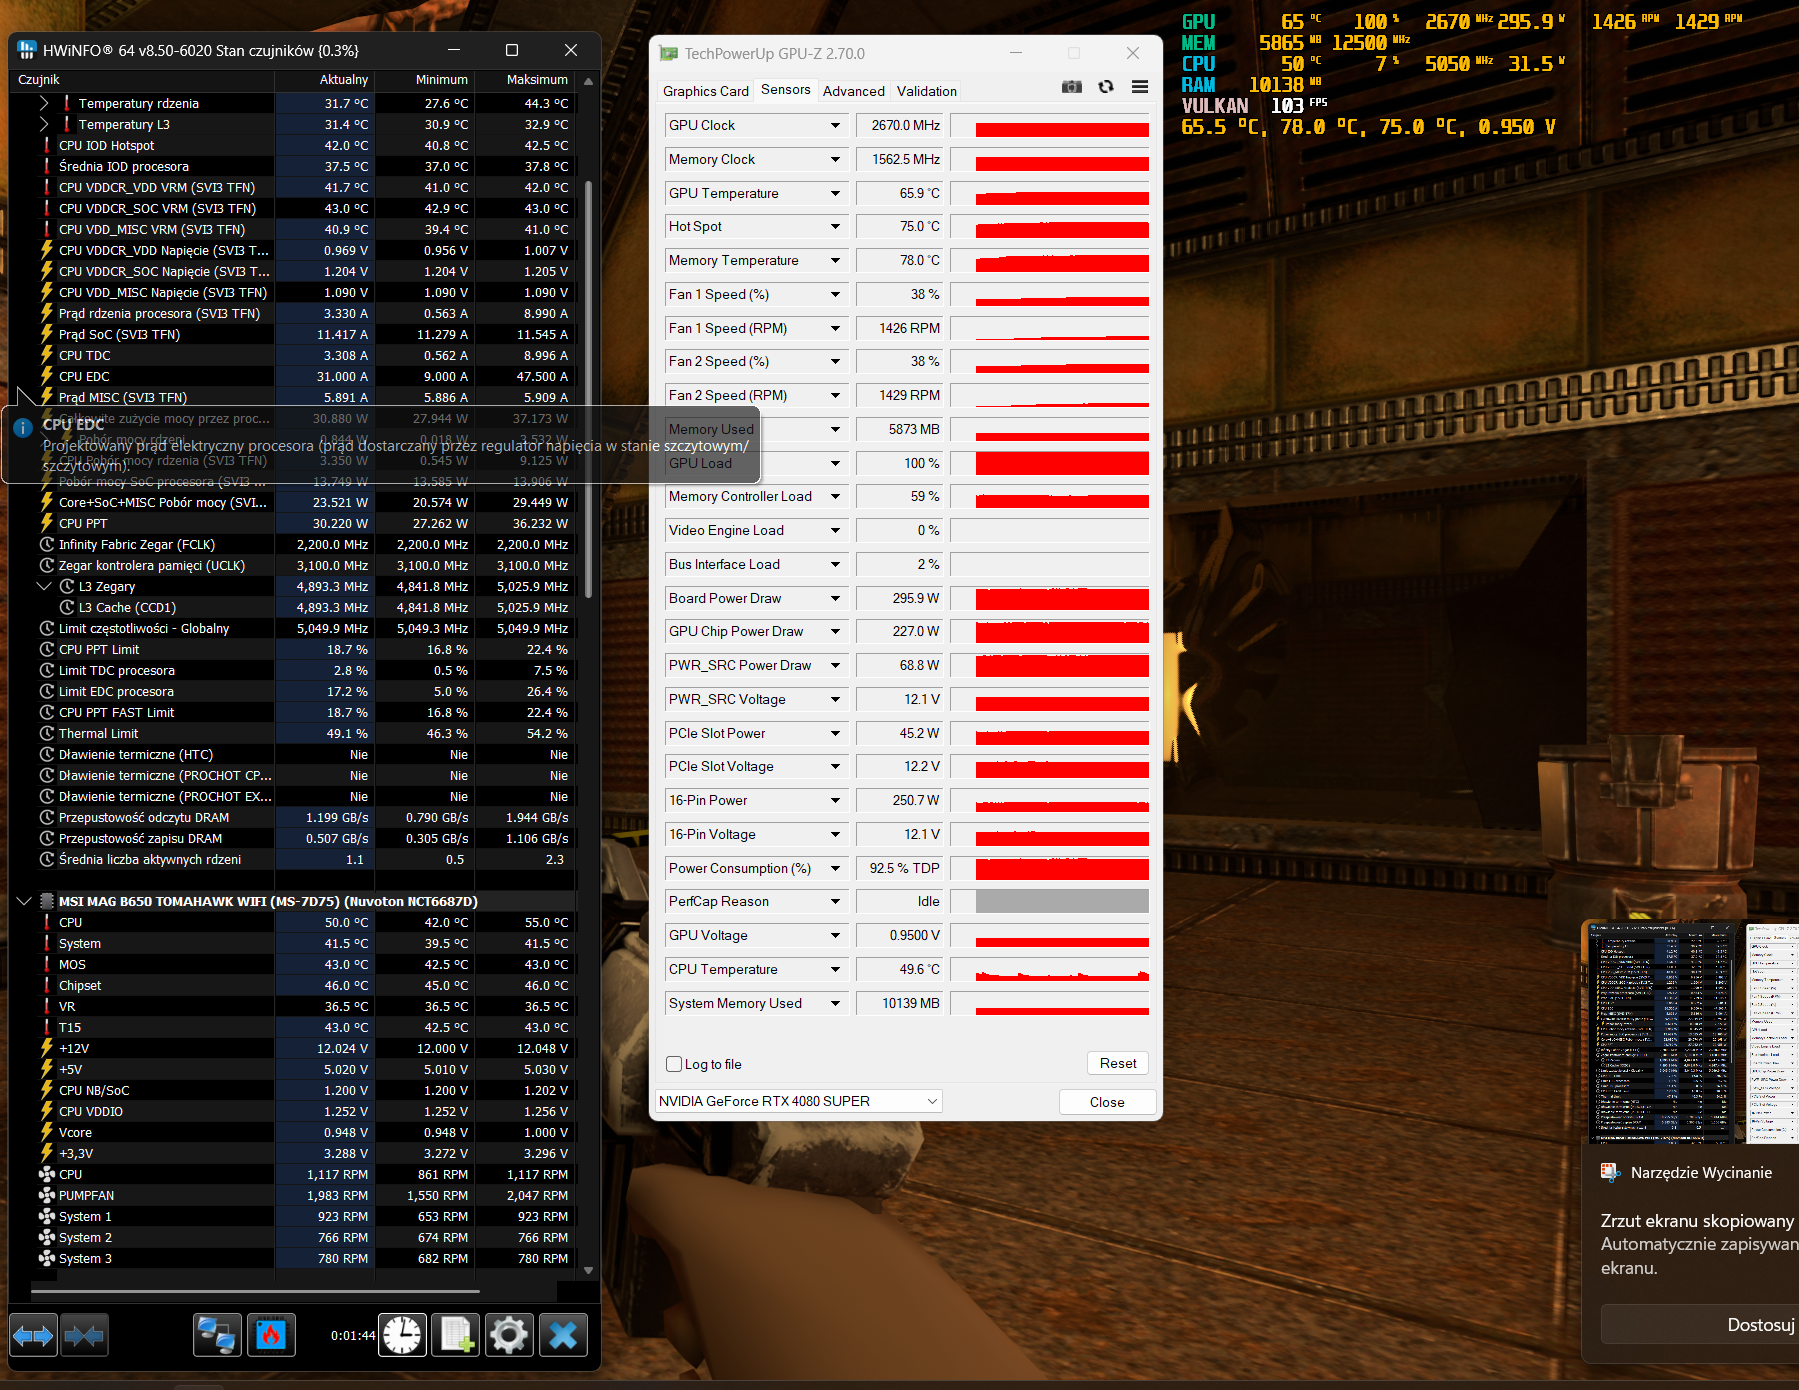Click the GPU-Z refresh icon

click(x=1106, y=87)
